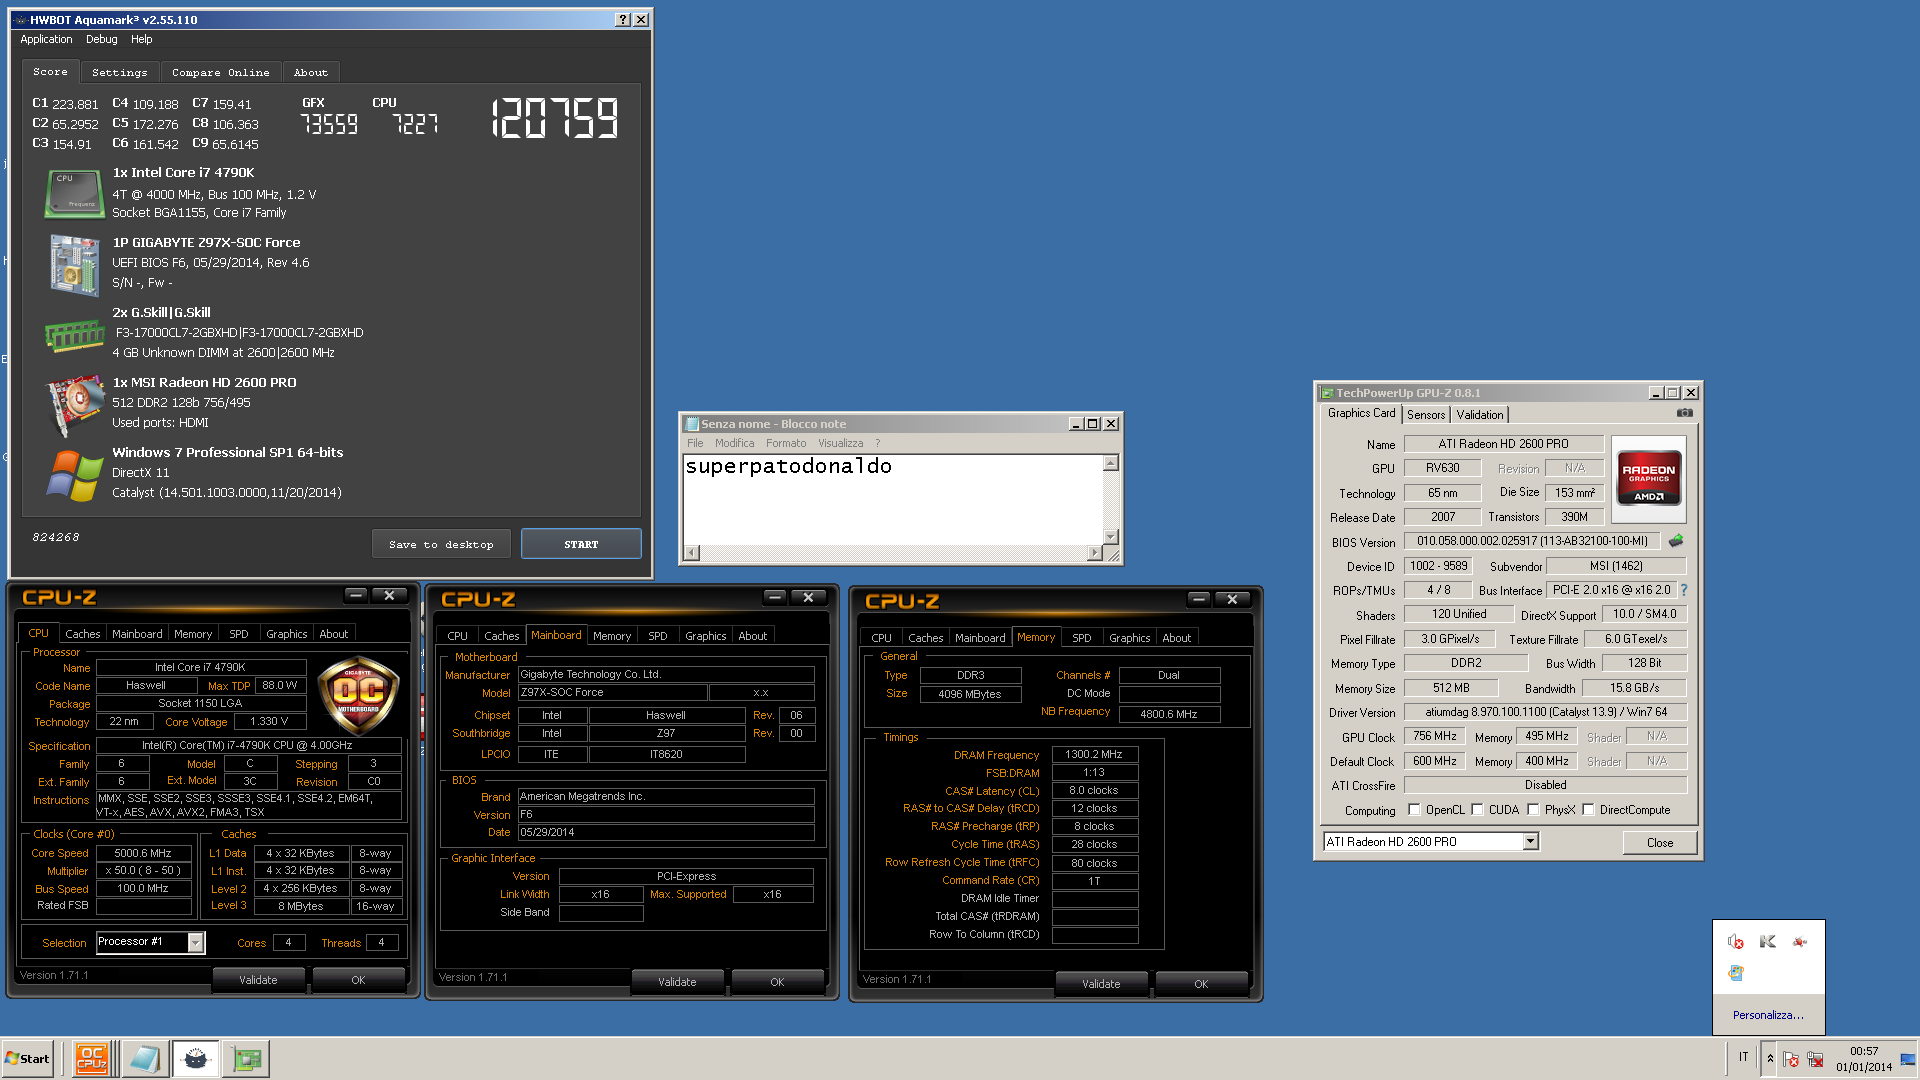This screenshot has height=1080, width=1920.
Task: Click the Action Center flag tray icon
Action: pos(1791,1059)
